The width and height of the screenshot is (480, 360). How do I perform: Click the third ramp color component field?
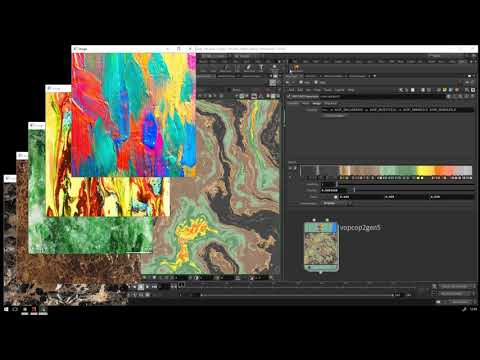pos(451,197)
